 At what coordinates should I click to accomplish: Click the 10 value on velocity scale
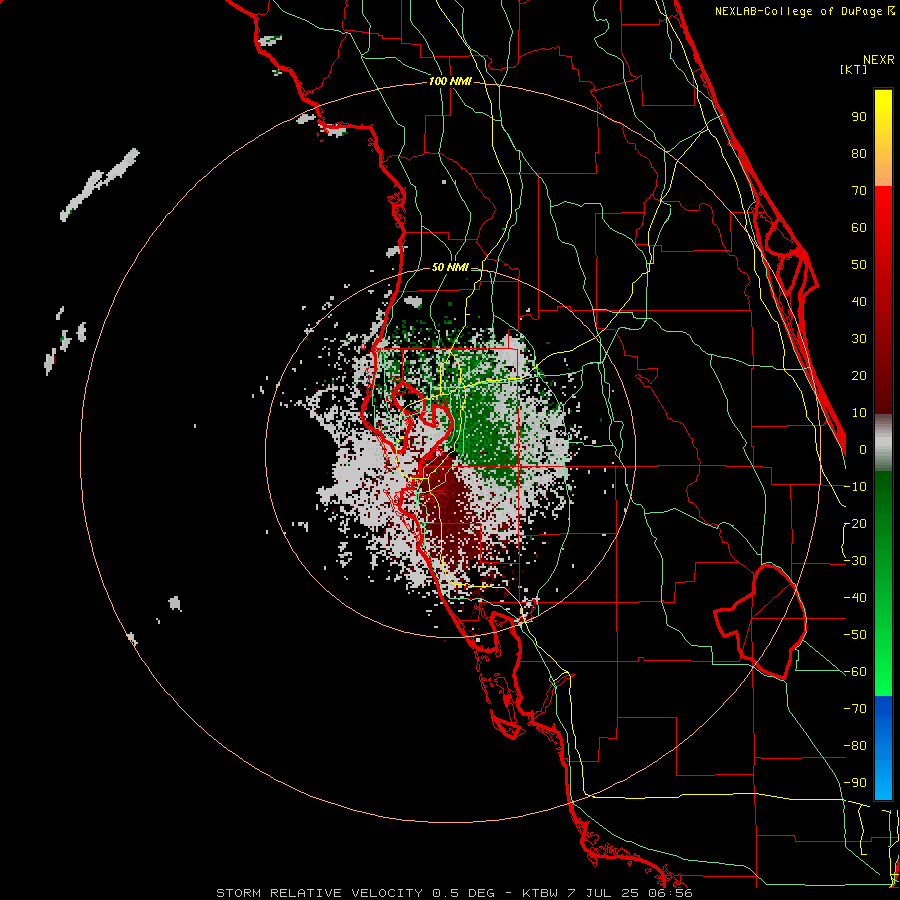pos(859,413)
